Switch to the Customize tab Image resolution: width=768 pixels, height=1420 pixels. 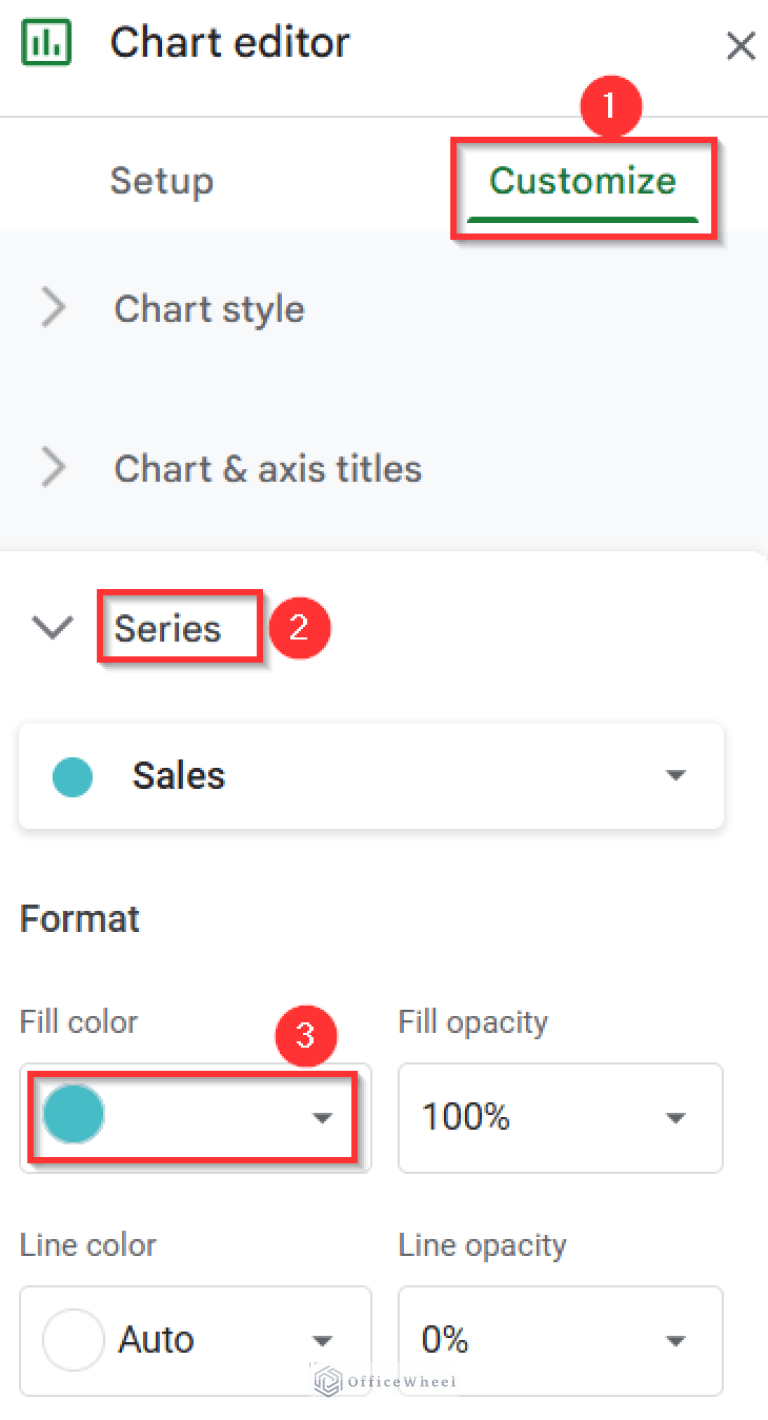tap(583, 181)
